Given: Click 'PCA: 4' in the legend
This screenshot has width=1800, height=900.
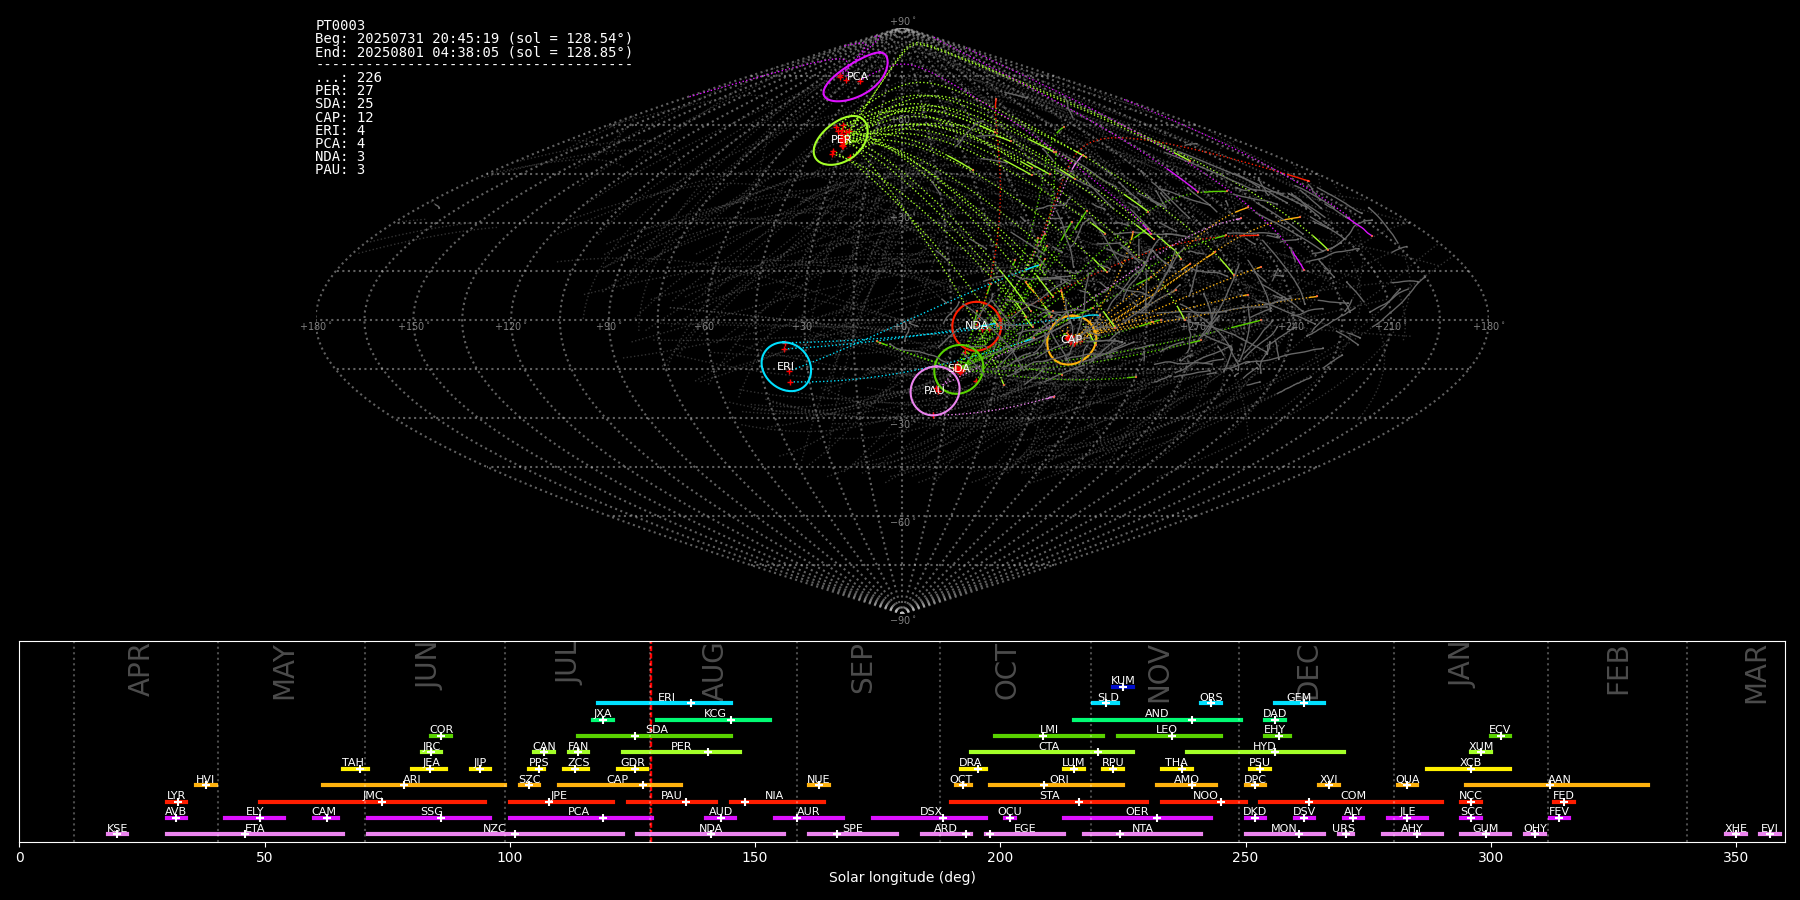Looking at the screenshot, I should 340,143.
